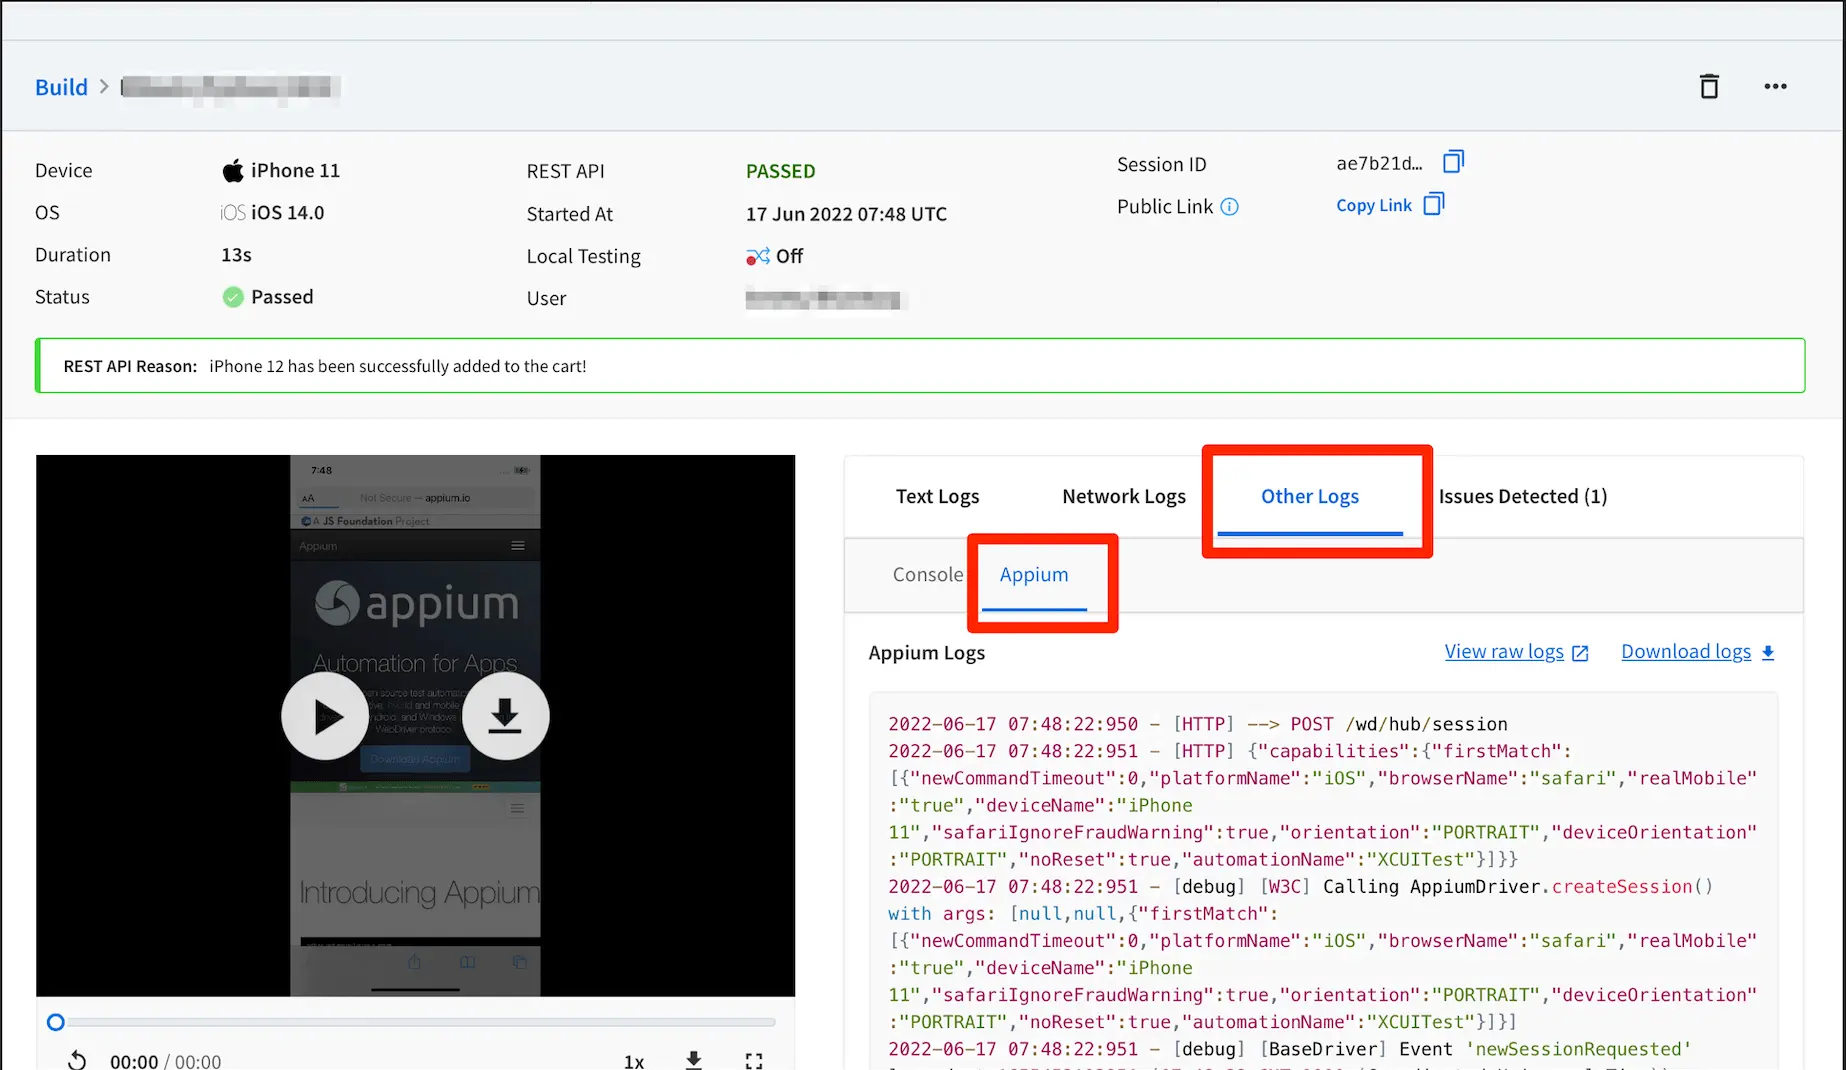The width and height of the screenshot is (1846, 1070).
Task: Click the large download video button
Action: 505,716
